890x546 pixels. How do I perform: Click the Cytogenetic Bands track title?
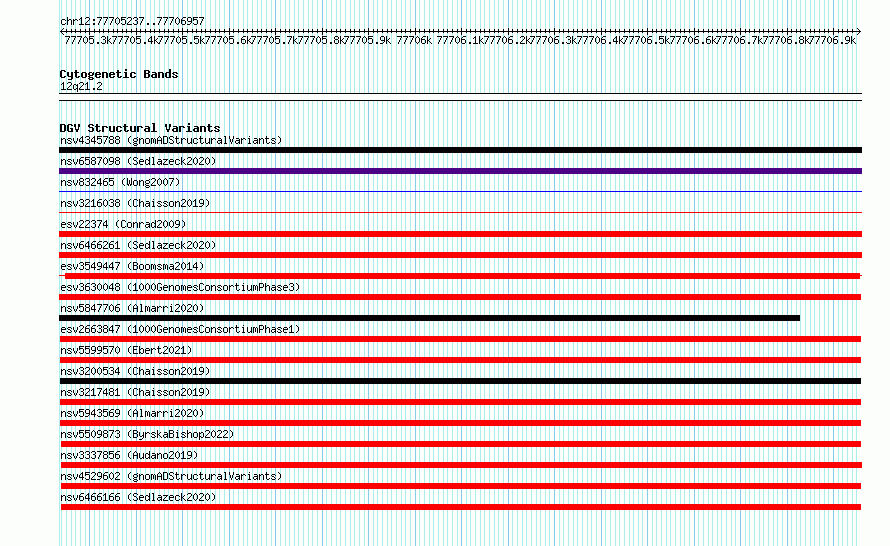pos(119,74)
